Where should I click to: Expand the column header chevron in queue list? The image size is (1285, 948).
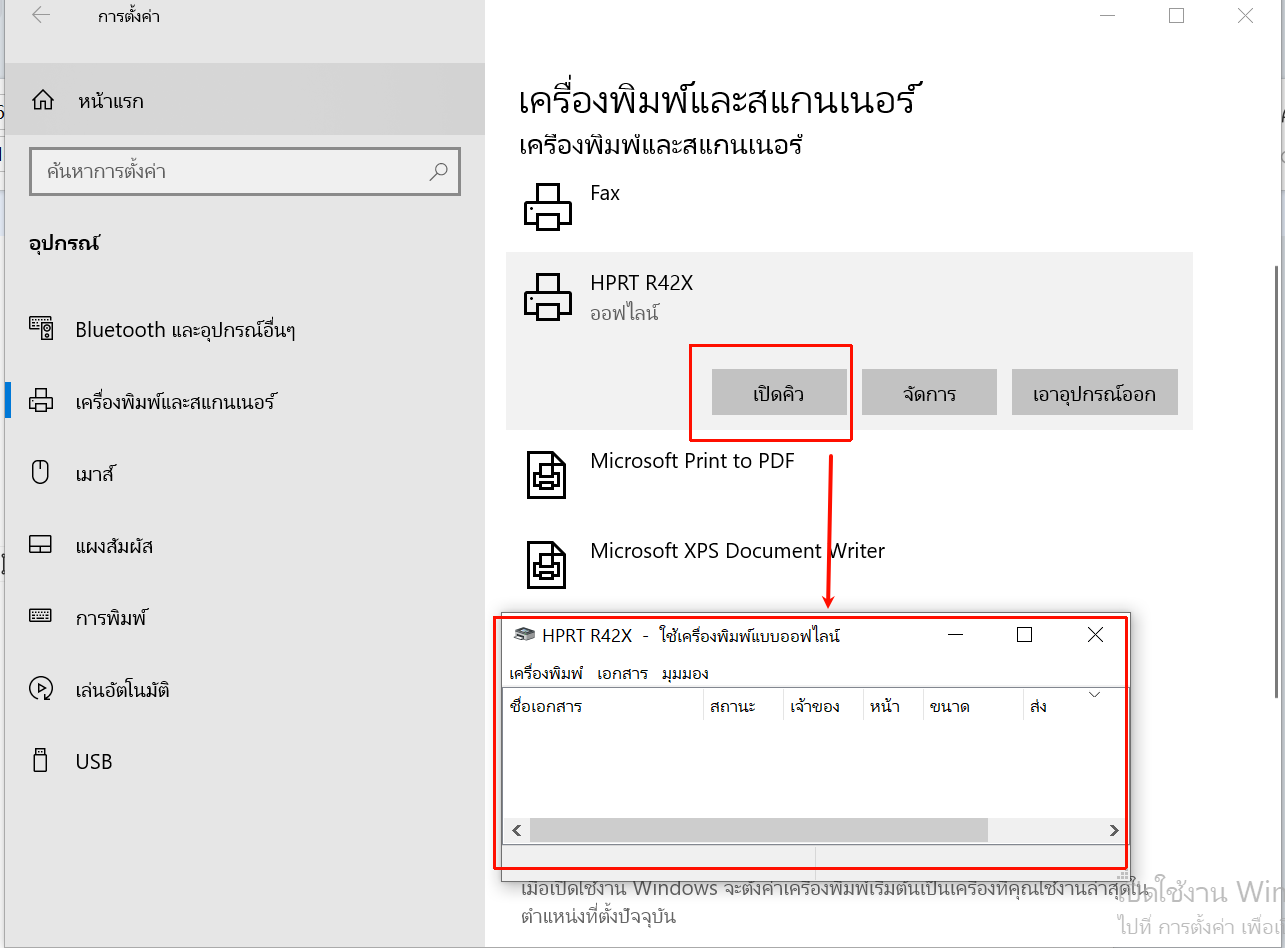click(1093, 695)
